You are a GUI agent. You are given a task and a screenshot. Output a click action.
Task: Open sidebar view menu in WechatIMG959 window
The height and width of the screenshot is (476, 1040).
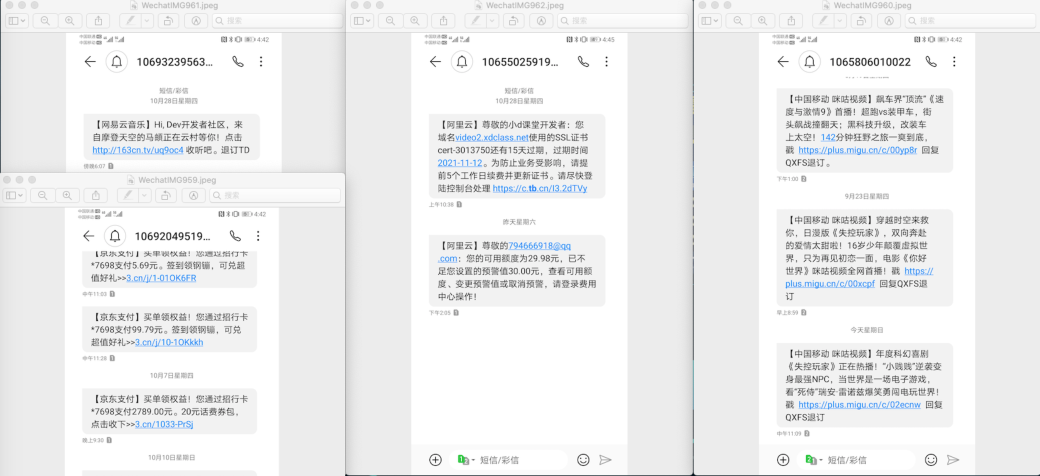click(x=14, y=196)
